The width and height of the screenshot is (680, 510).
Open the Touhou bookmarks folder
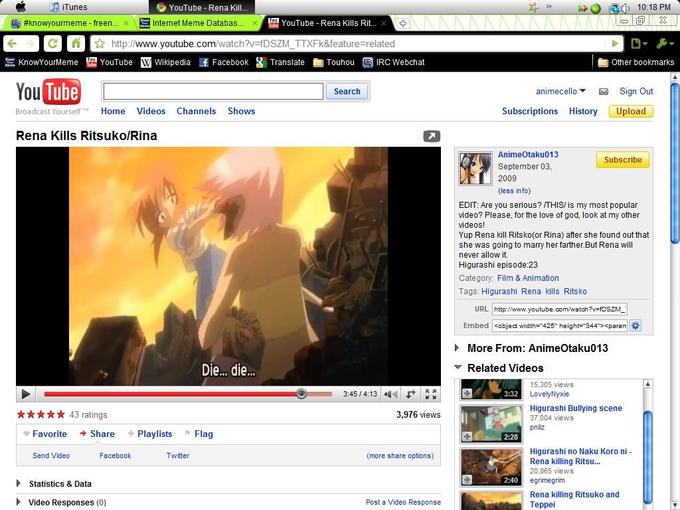(334, 62)
